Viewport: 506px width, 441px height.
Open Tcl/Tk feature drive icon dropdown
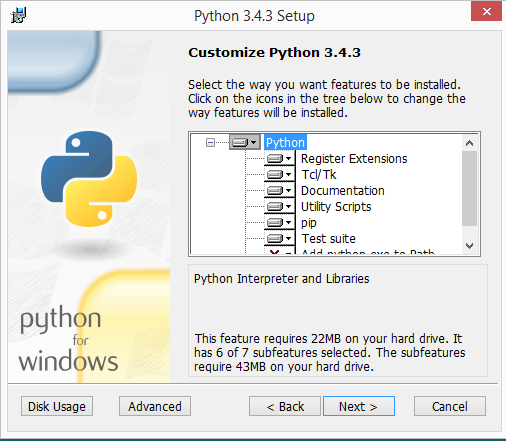tap(280, 174)
